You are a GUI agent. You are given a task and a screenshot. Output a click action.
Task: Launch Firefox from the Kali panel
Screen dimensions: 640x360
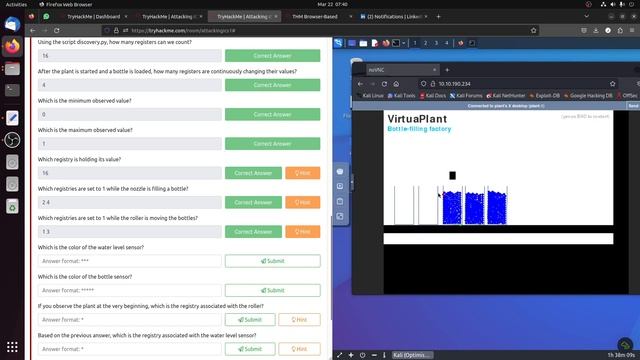(x=385, y=43)
